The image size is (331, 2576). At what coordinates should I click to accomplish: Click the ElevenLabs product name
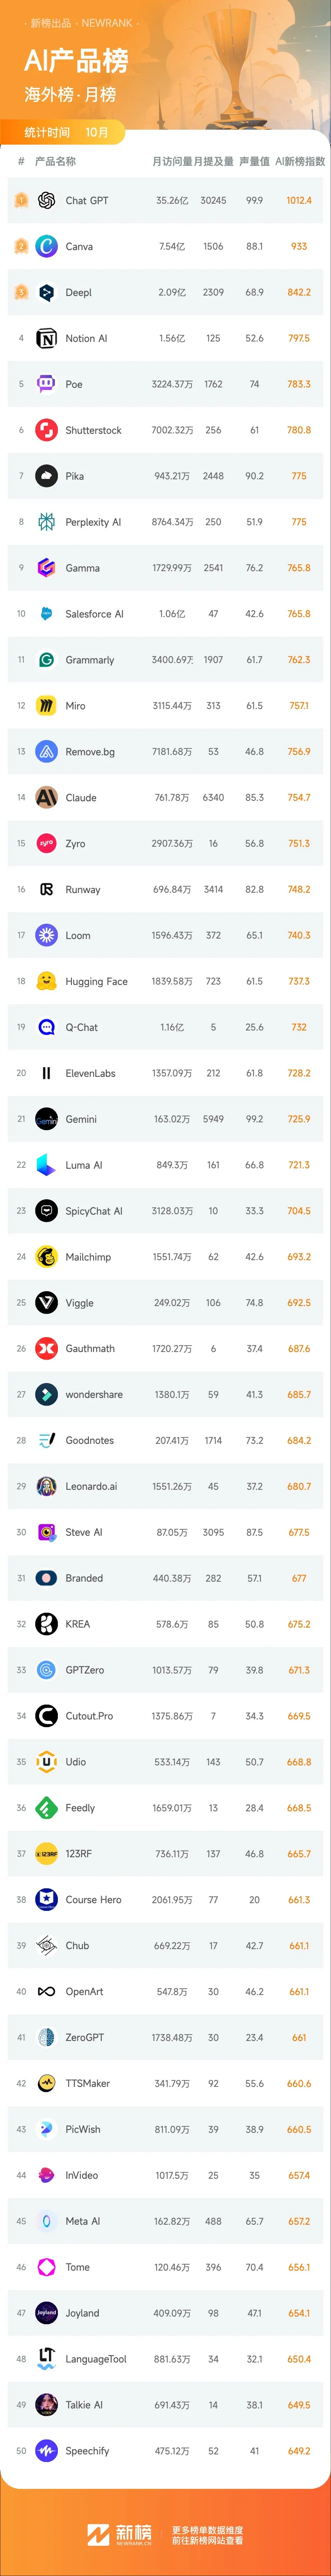(90, 1073)
